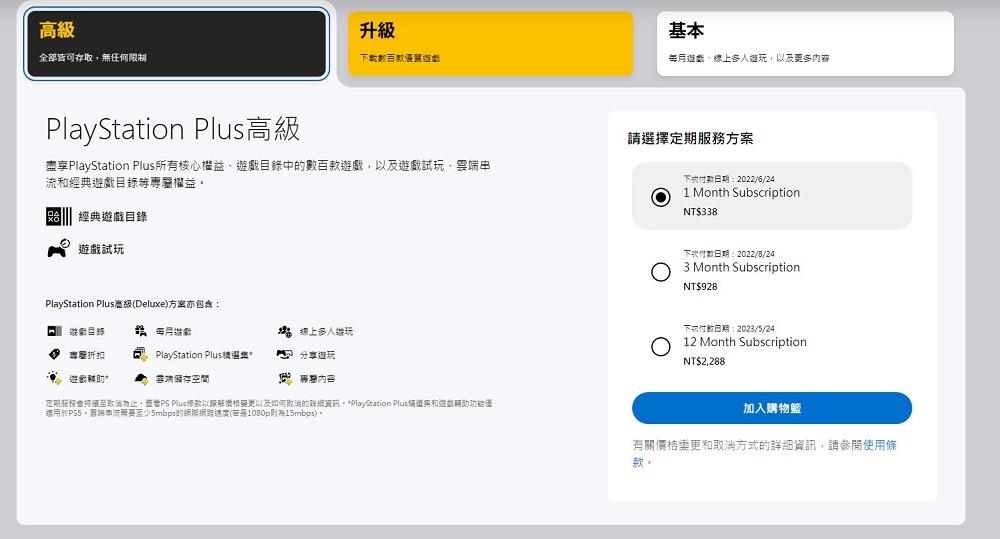Click the 每月遊戲、線上多人遊玩 subtitle in 基本 card

click(x=749, y=58)
